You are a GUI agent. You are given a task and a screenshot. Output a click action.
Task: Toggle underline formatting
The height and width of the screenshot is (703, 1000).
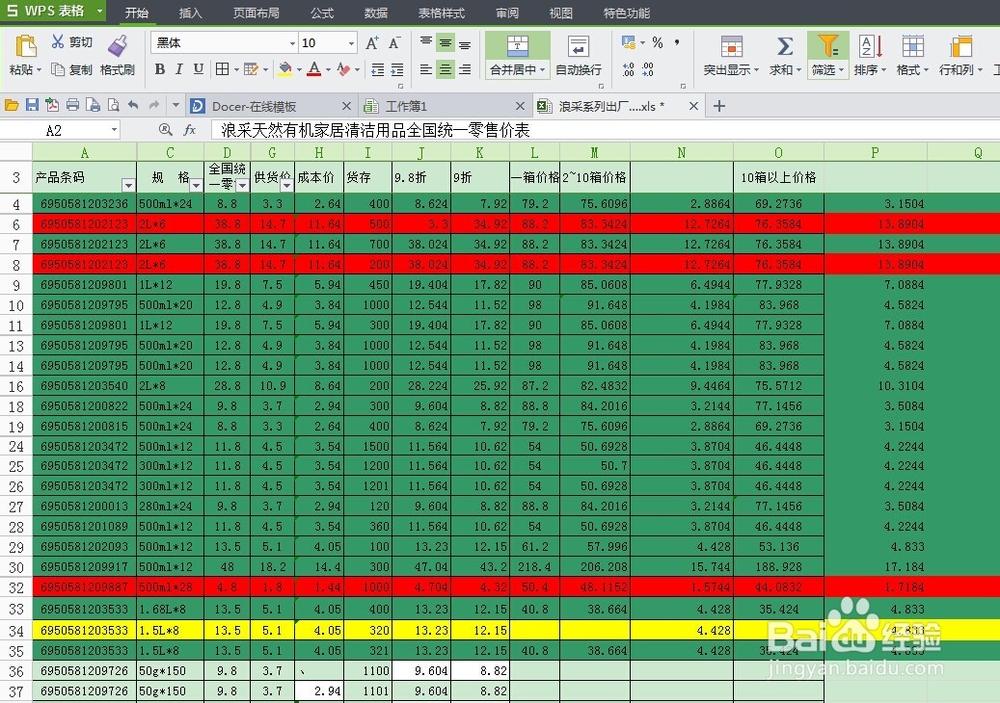point(198,69)
